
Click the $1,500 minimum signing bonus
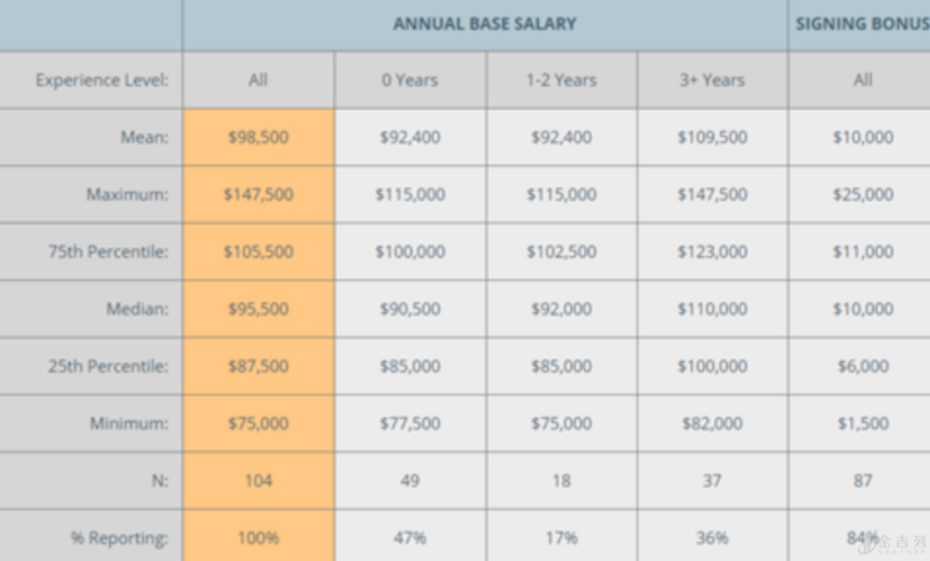point(863,423)
